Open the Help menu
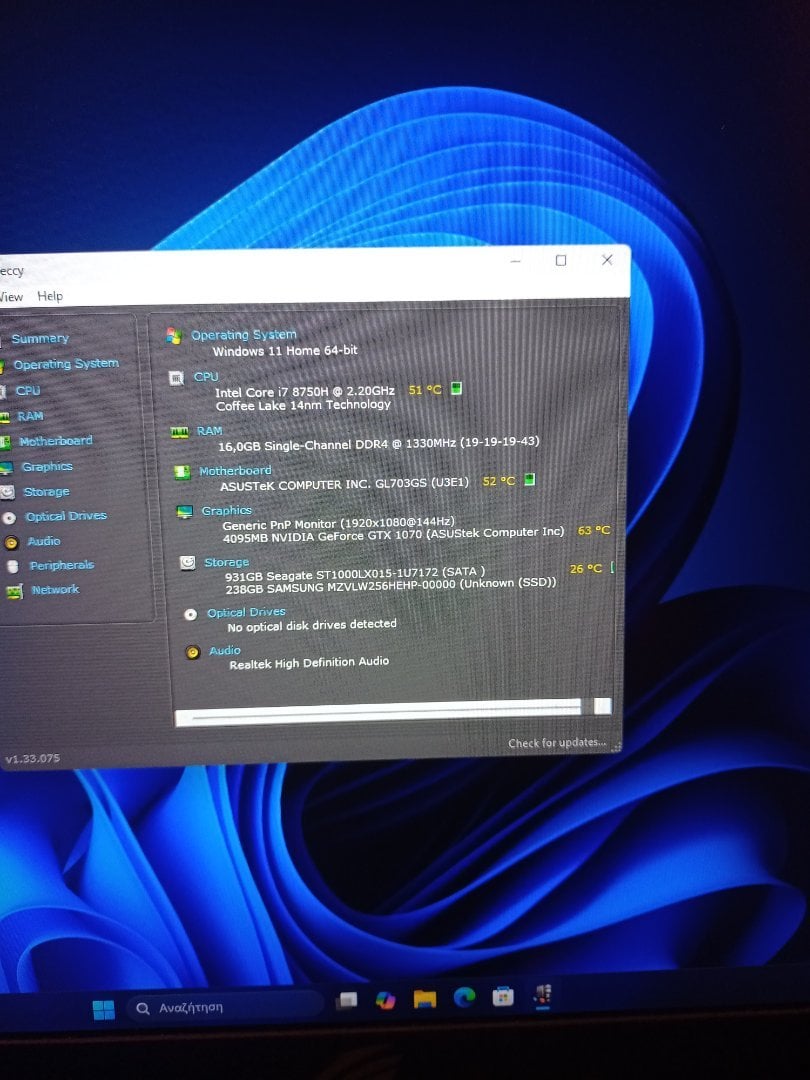Screen dimensions: 810x1080 pos(50,296)
